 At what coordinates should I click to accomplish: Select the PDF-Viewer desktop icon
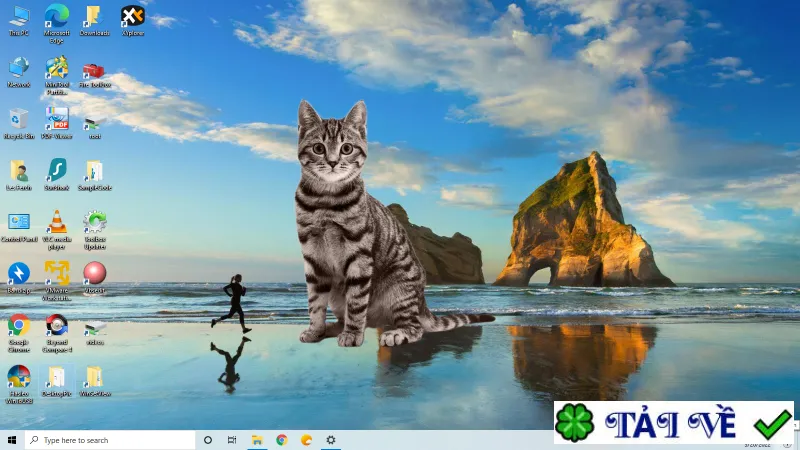(57, 123)
